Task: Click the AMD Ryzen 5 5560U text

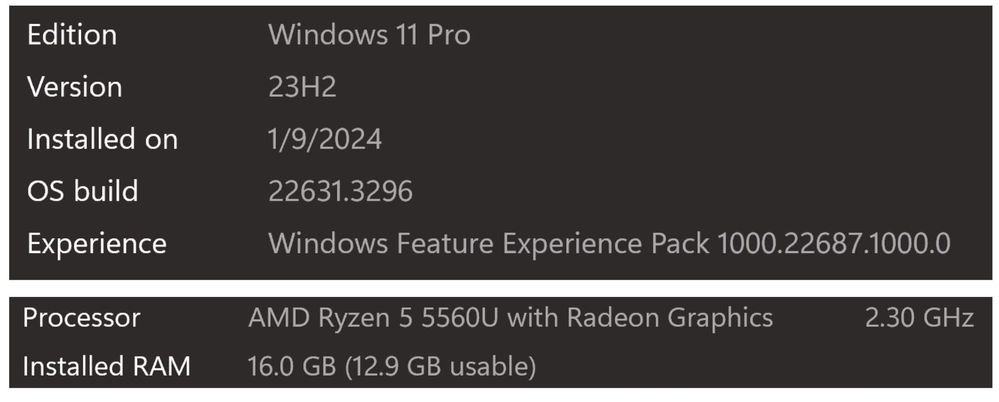Action: pos(374,317)
